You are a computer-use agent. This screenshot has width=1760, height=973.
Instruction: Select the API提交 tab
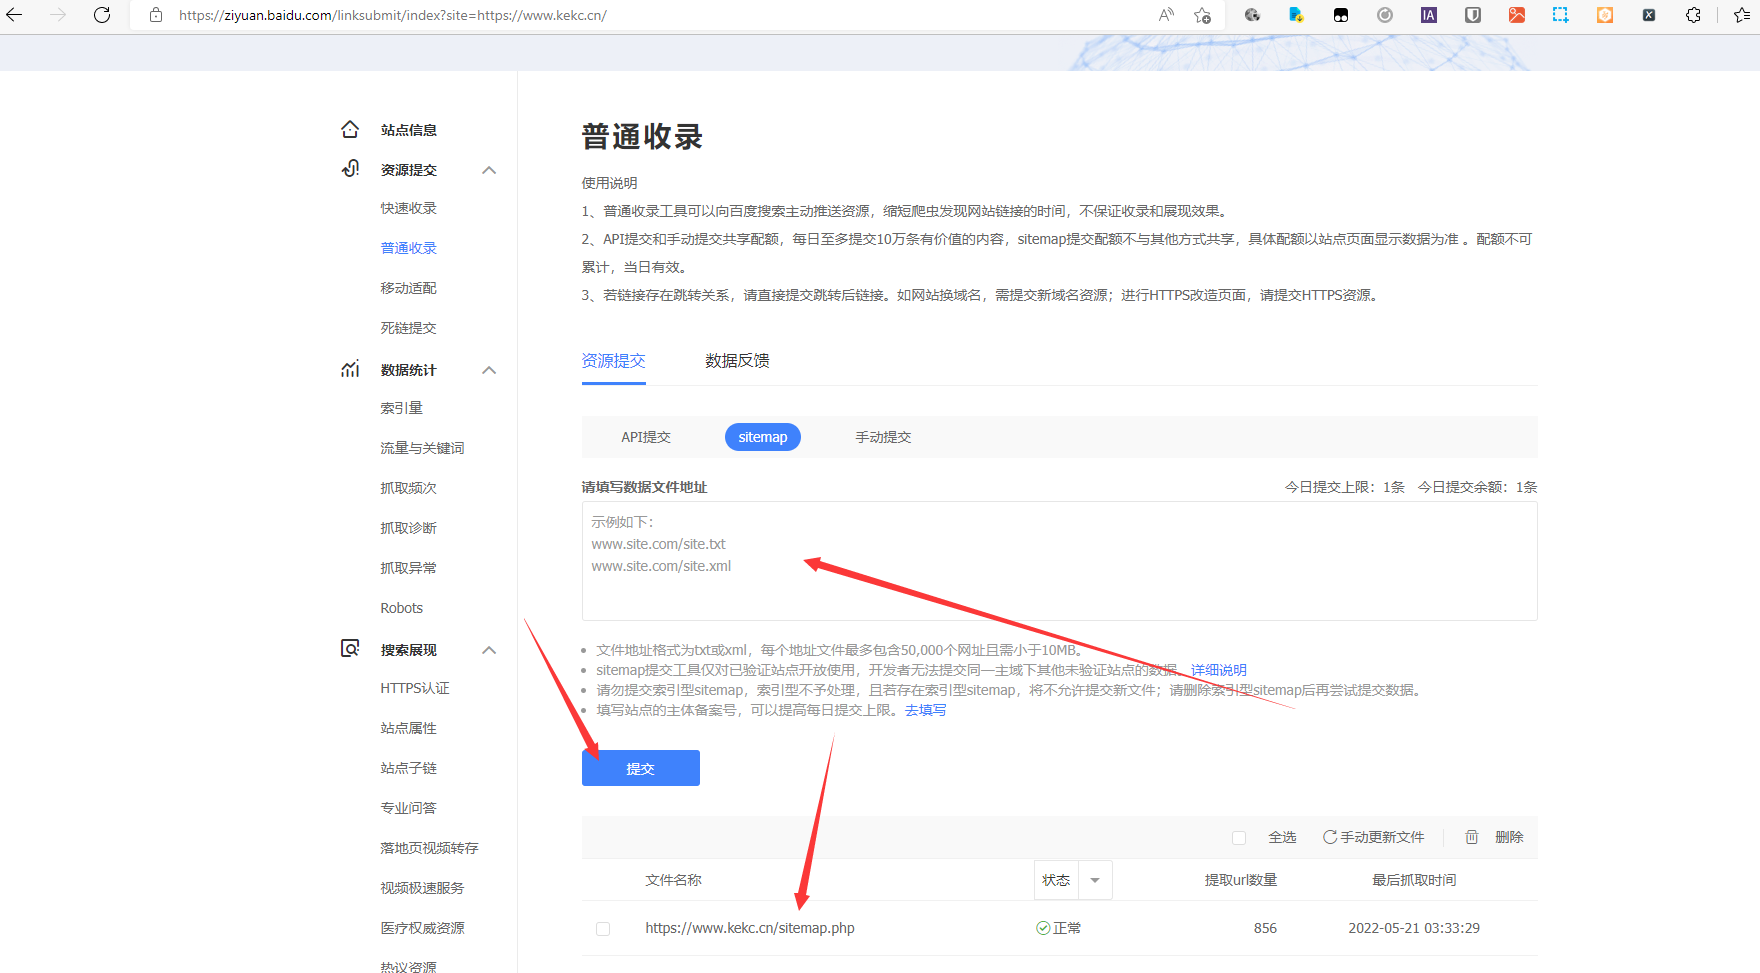tap(646, 437)
